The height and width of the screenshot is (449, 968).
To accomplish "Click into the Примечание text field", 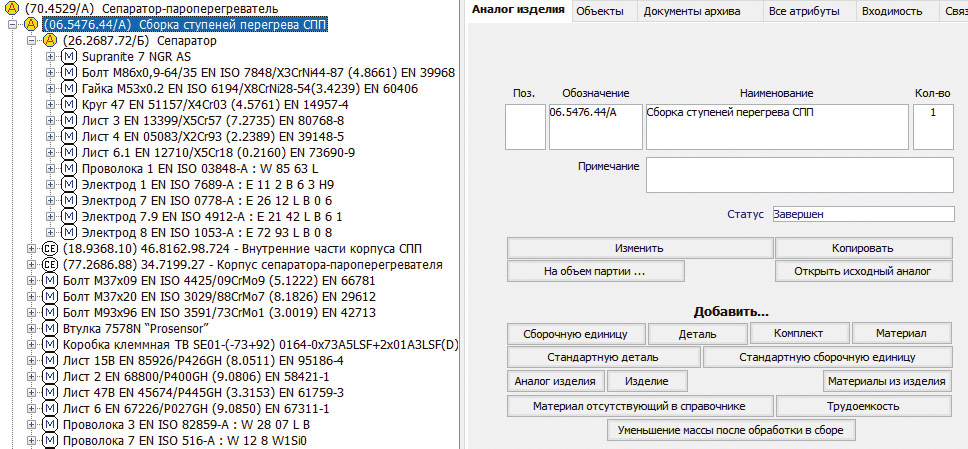I will click(799, 174).
